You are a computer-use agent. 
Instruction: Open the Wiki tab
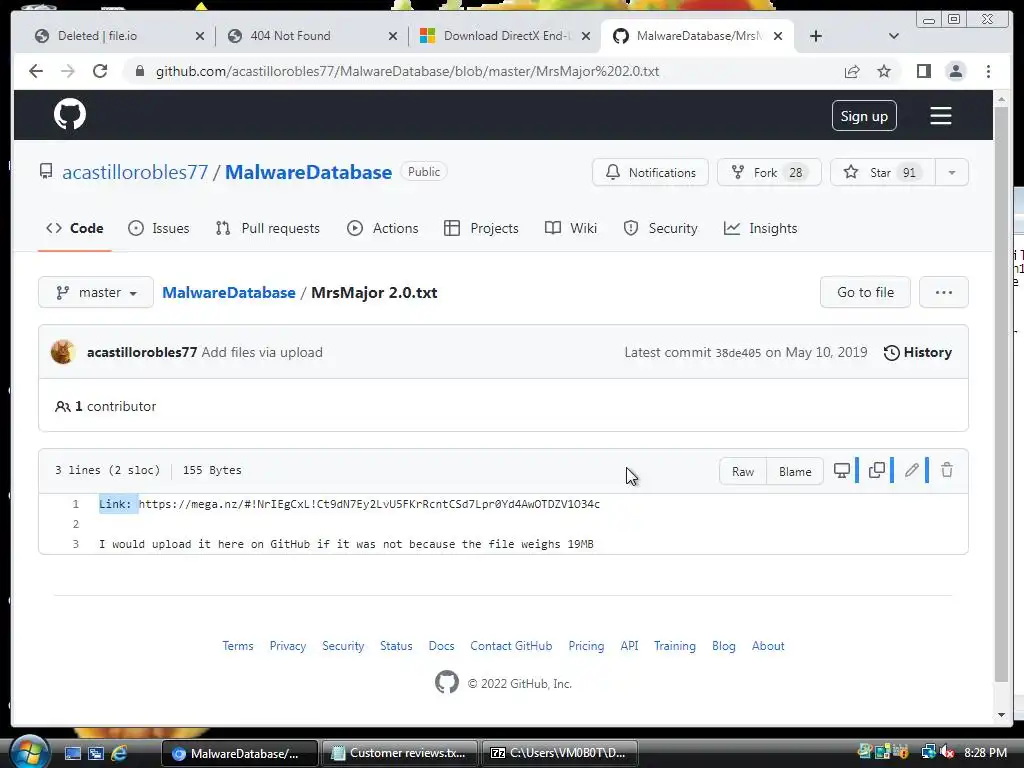click(571, 229)
